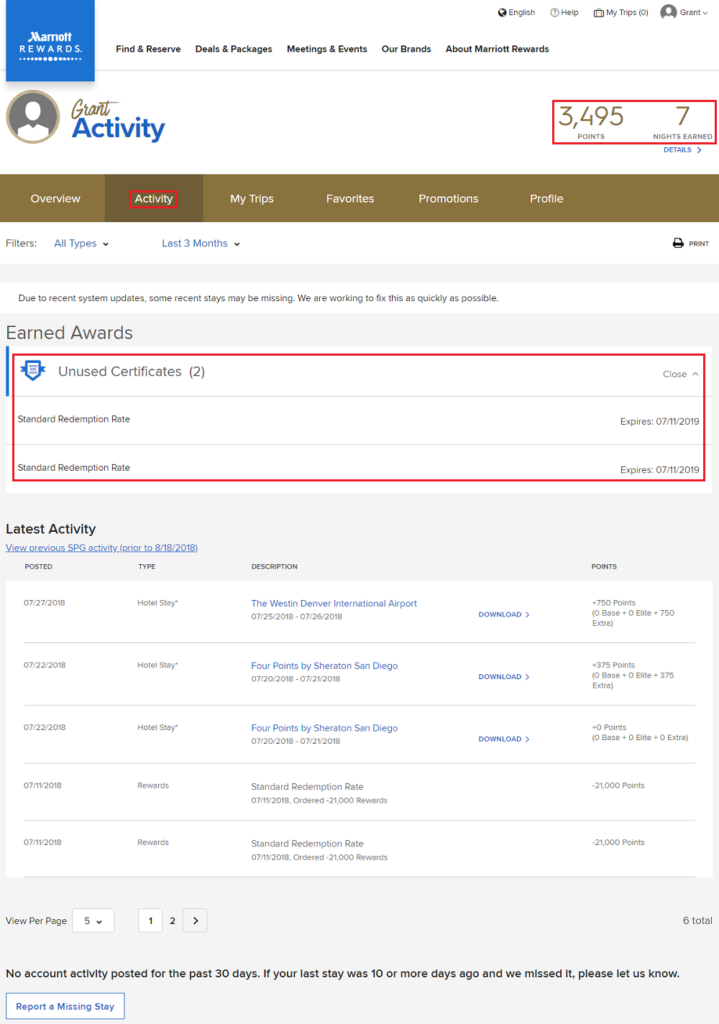Image resolution: width=719 pixels, height=1024 pixels.
Task: Click the certificate shield badge icon
Action: click(33, 370)
